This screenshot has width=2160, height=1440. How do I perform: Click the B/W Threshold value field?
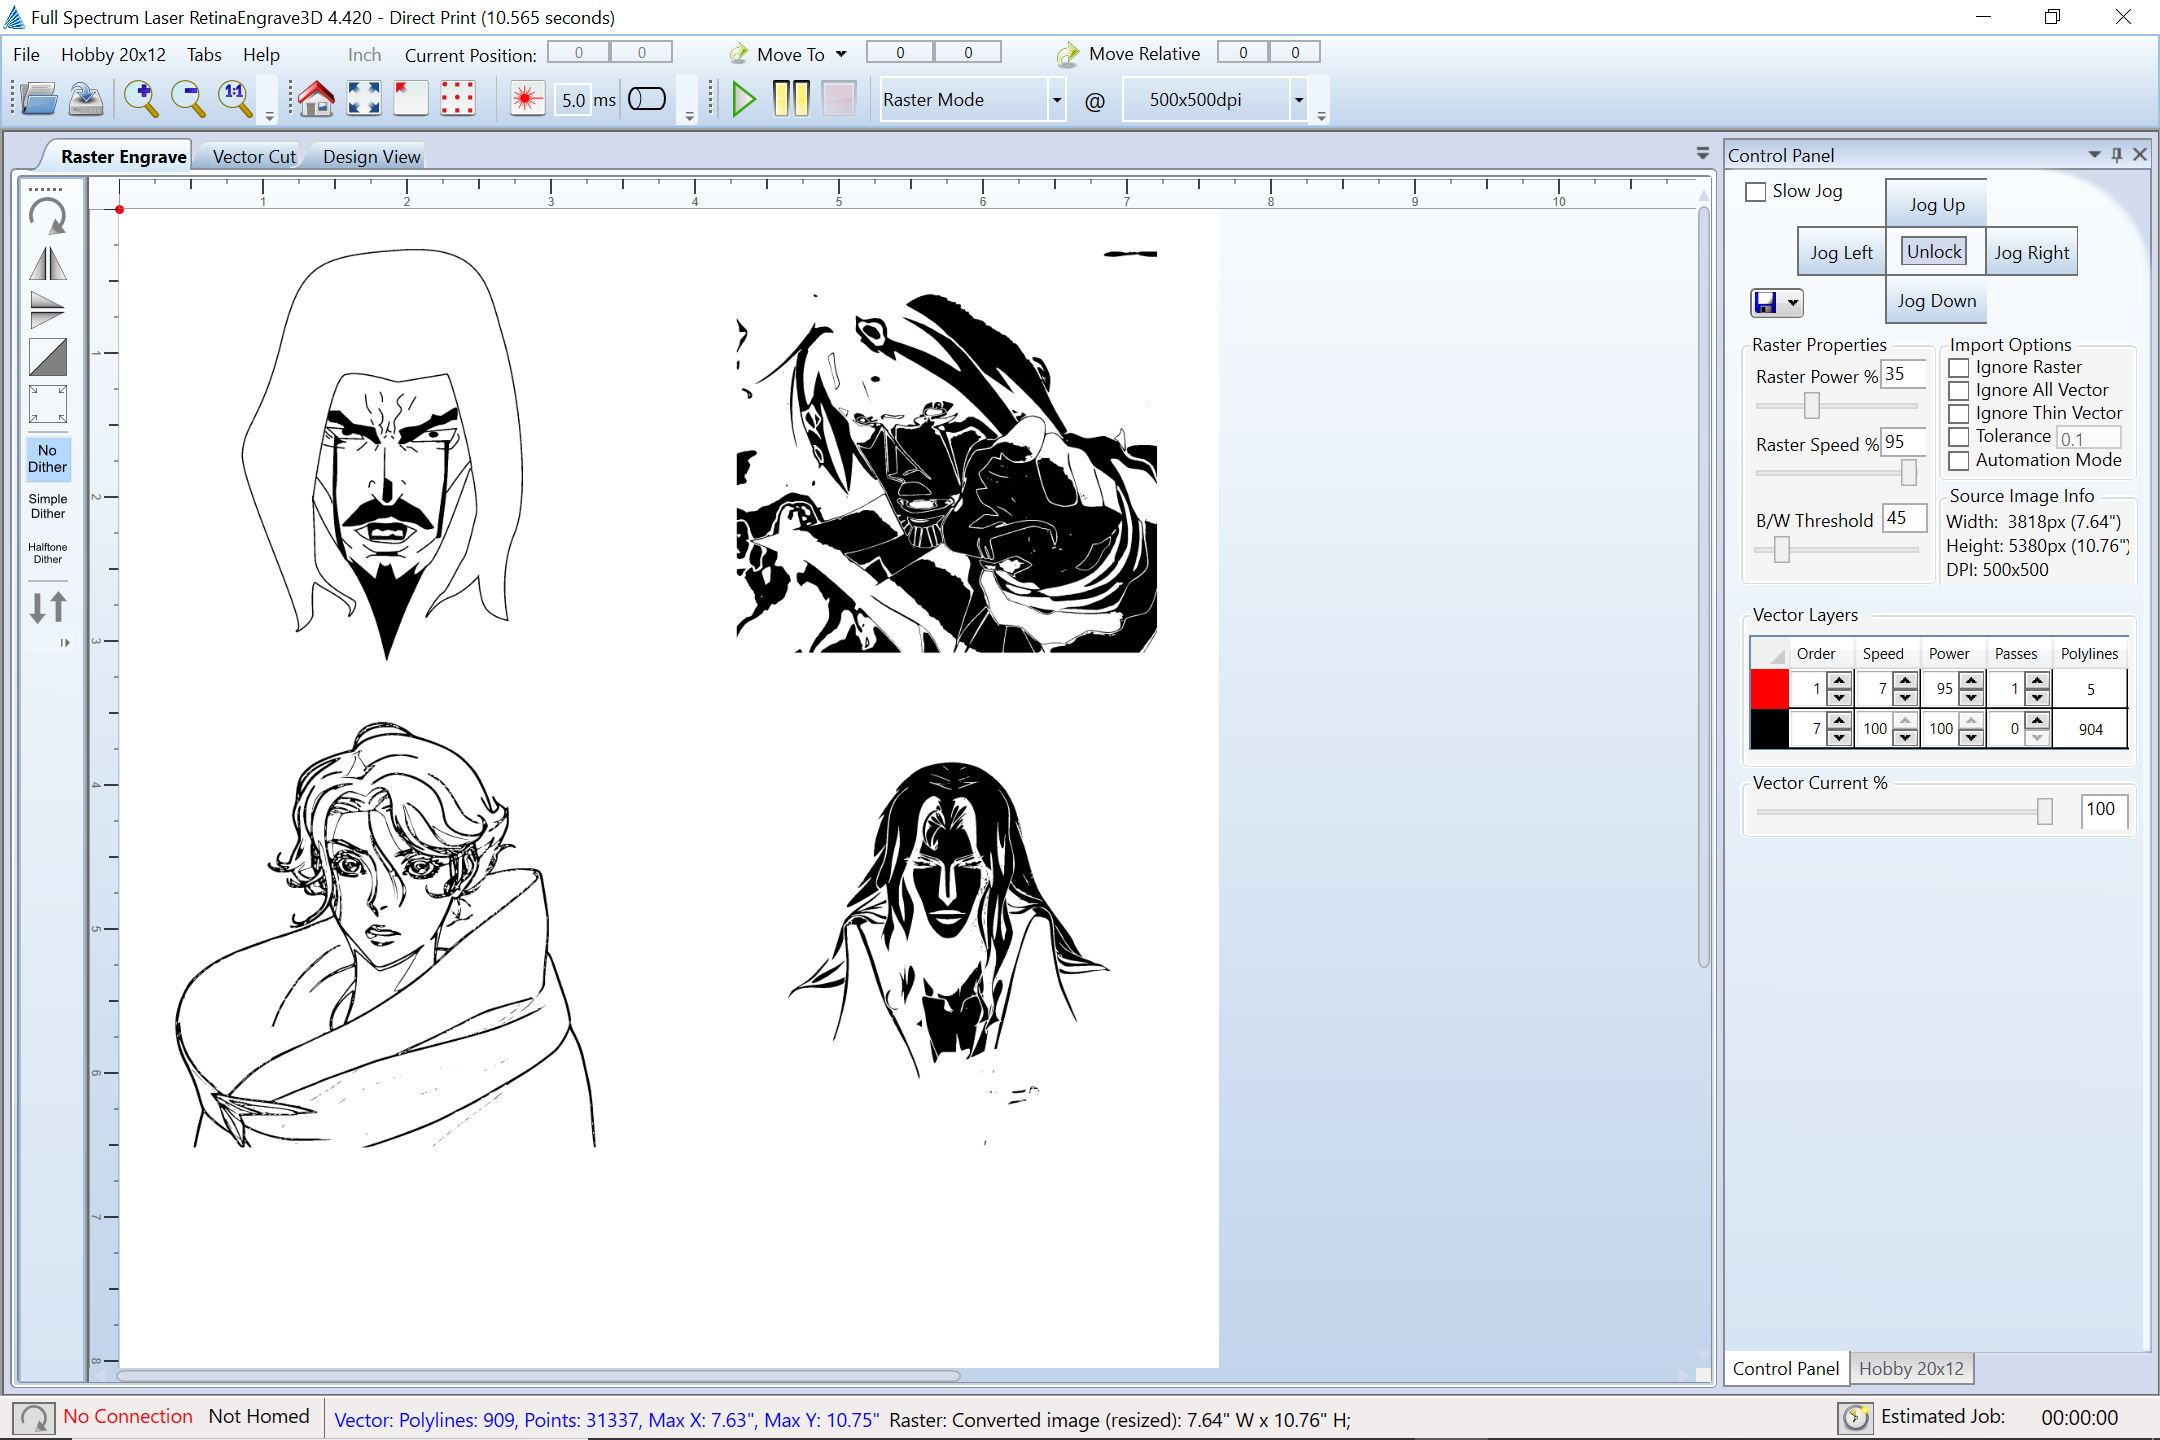click(1904, 518)
